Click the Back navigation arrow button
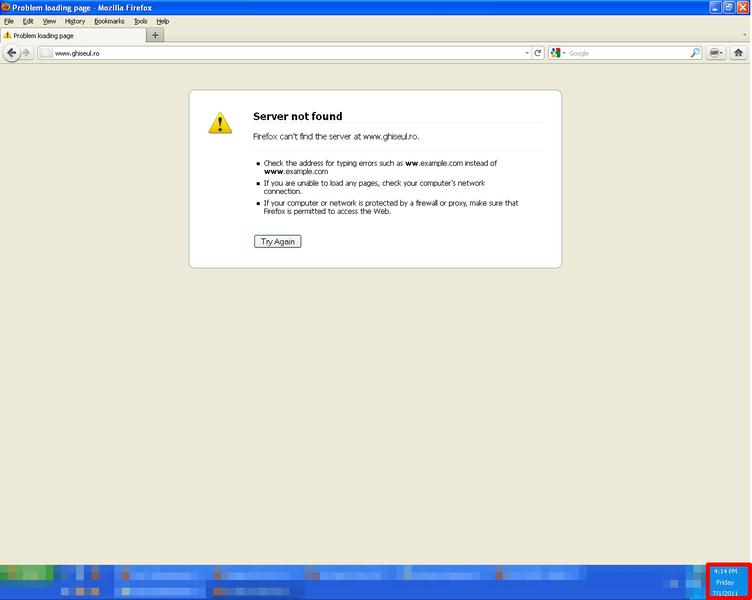Image resolution: width=752 pixels, height=600 pixels. (12, 53)
